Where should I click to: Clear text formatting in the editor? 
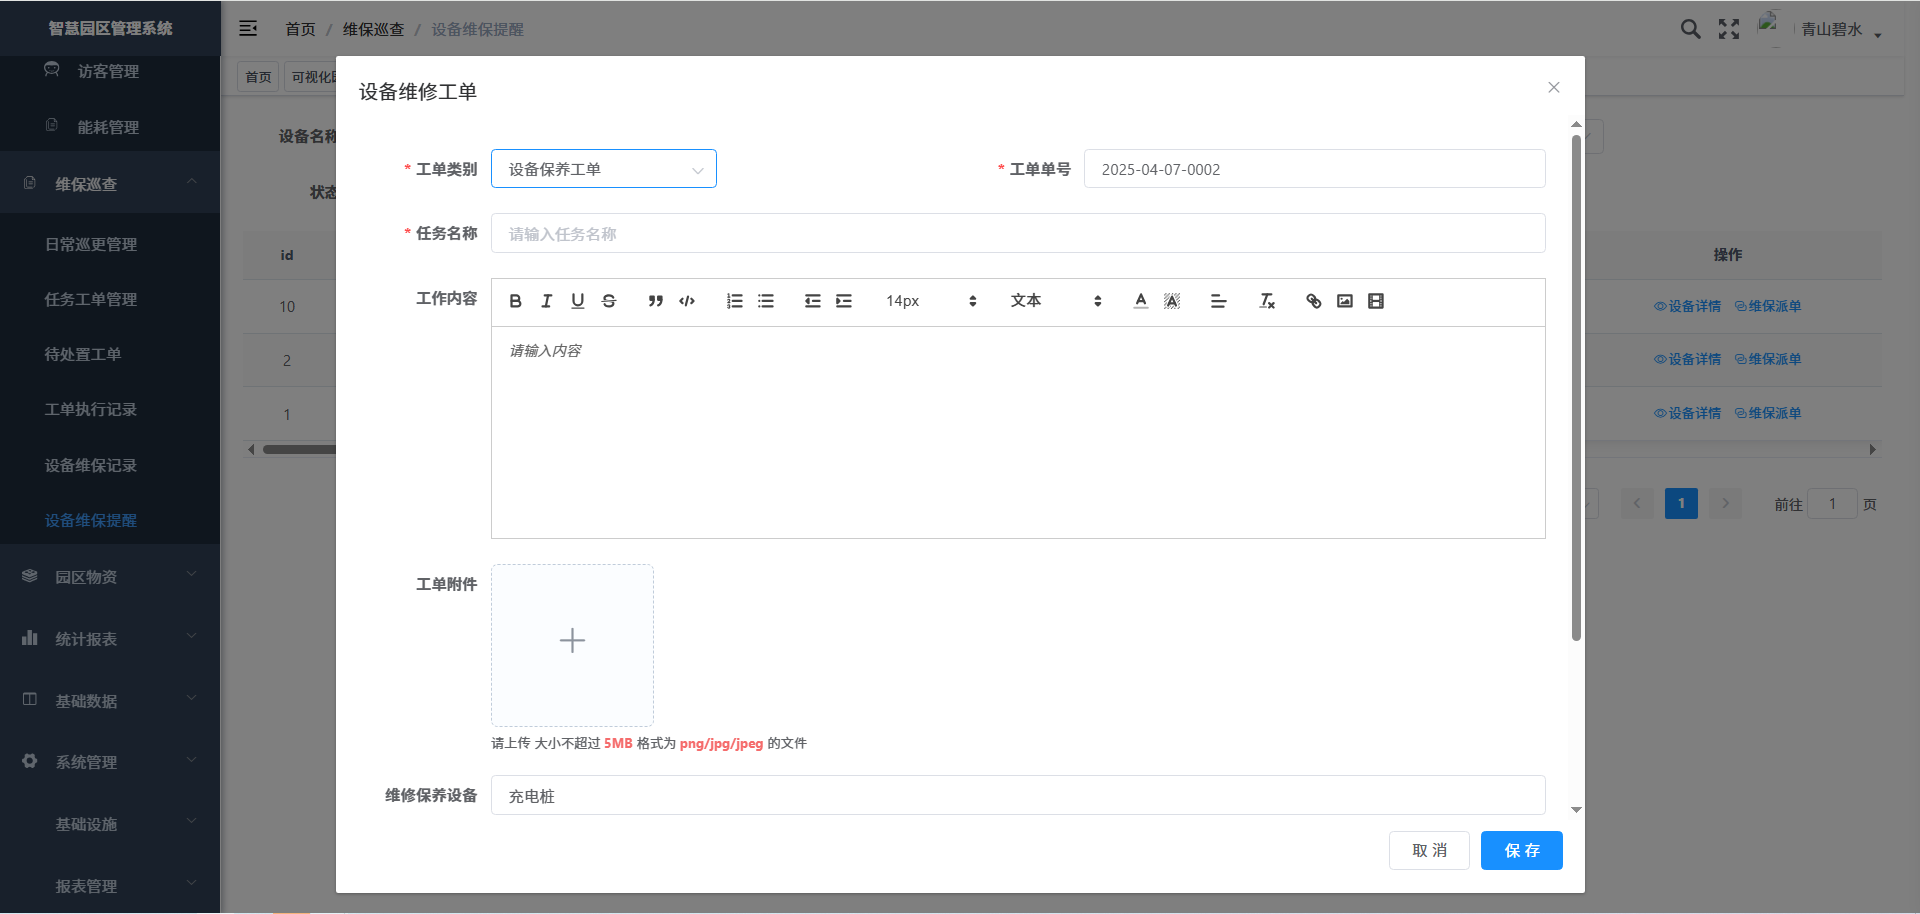(1266, 301)
